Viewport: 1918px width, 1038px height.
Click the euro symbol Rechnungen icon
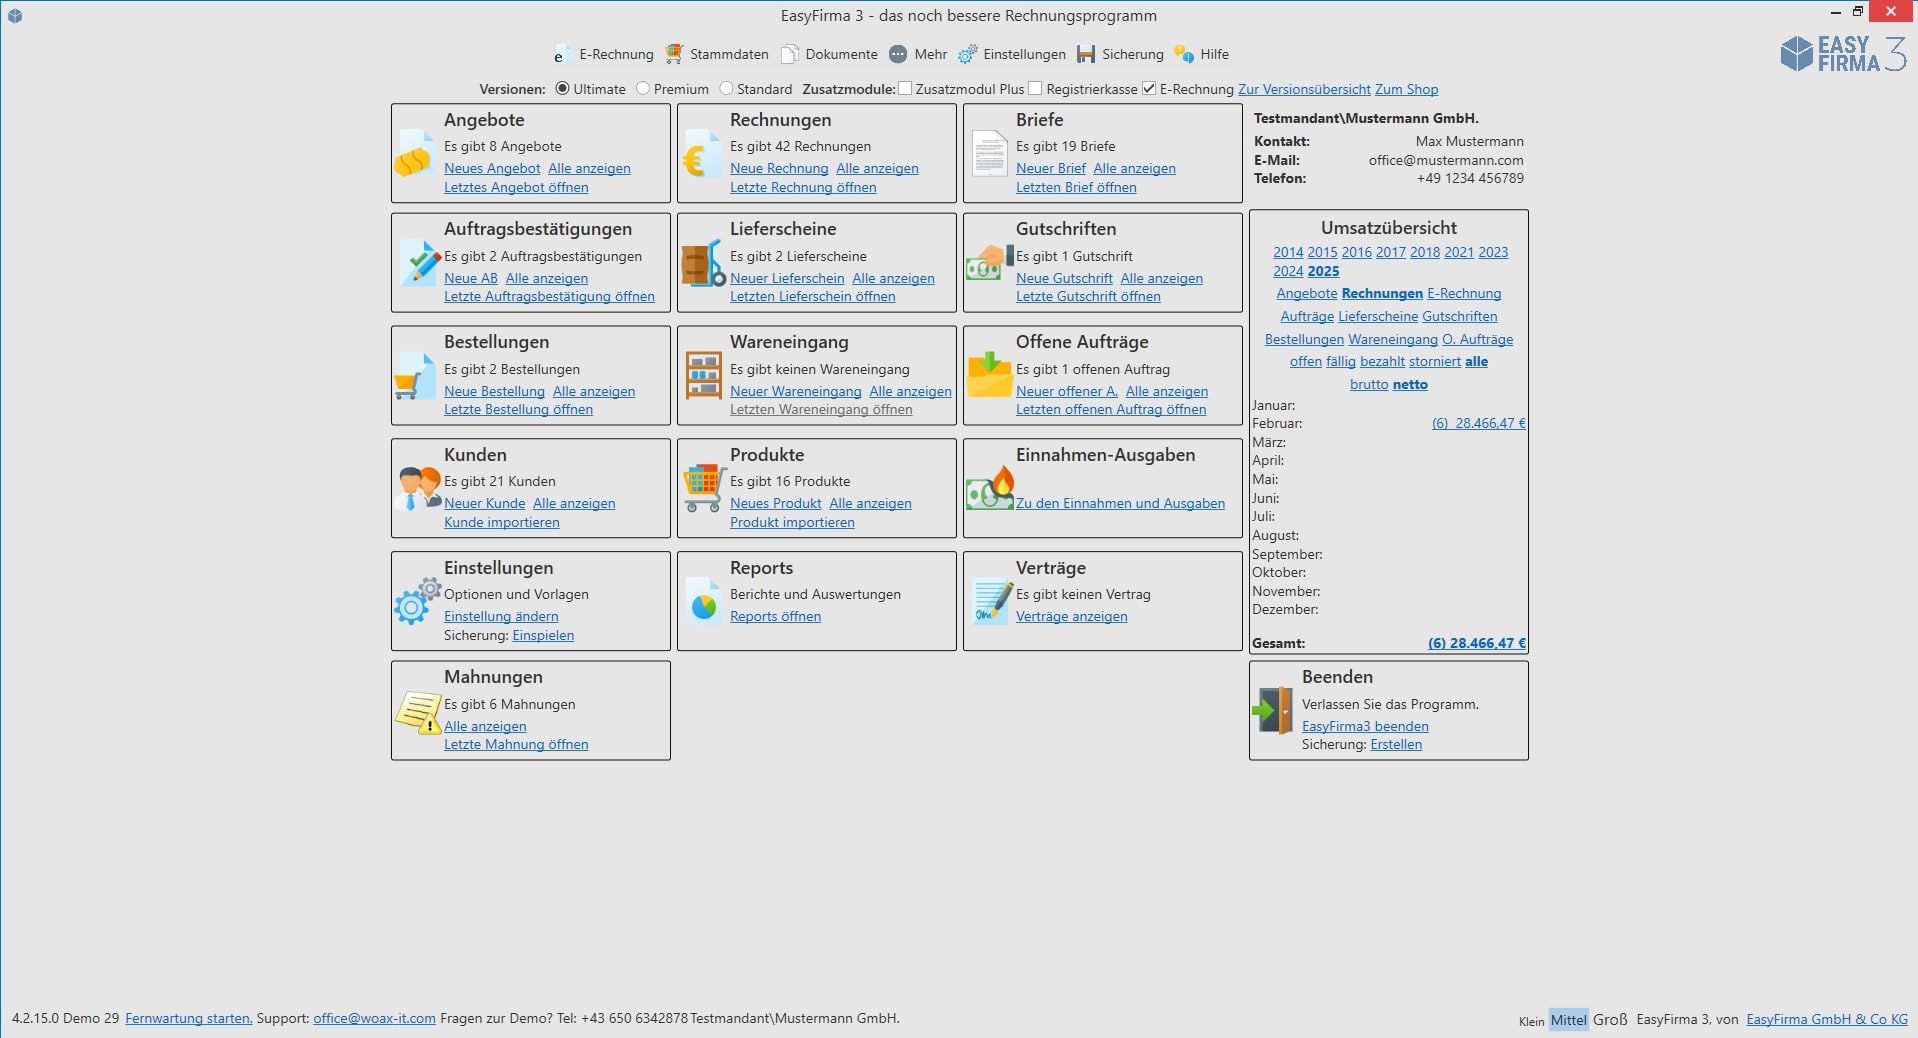point(699,155)
